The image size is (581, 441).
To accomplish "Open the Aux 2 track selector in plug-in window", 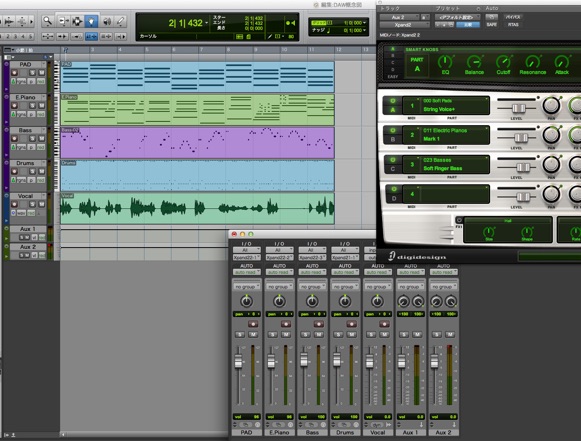I will click(x=399, y=17).
